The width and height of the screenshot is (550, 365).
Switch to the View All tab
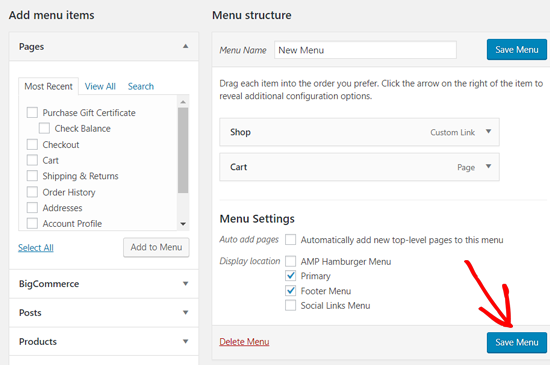click(x=100, y=86)
